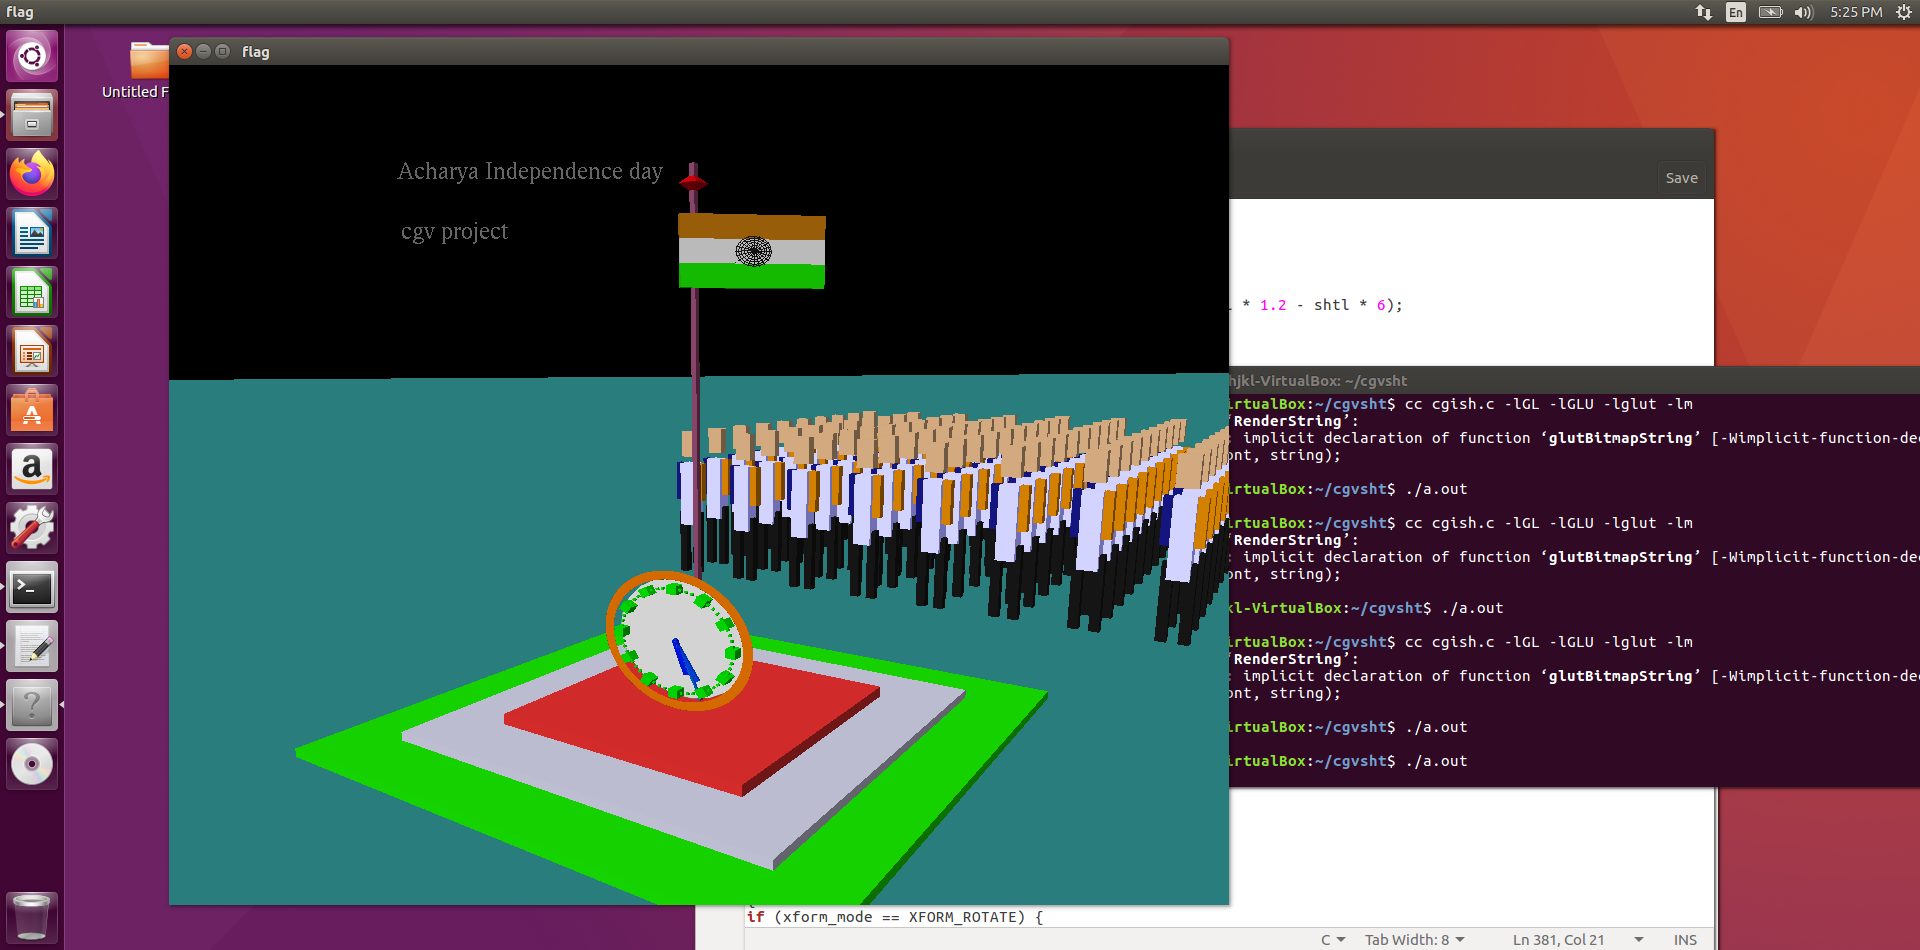Launch LibreOffice Calc
This screenshot has width=1920, height=950.
pos(32,291)
